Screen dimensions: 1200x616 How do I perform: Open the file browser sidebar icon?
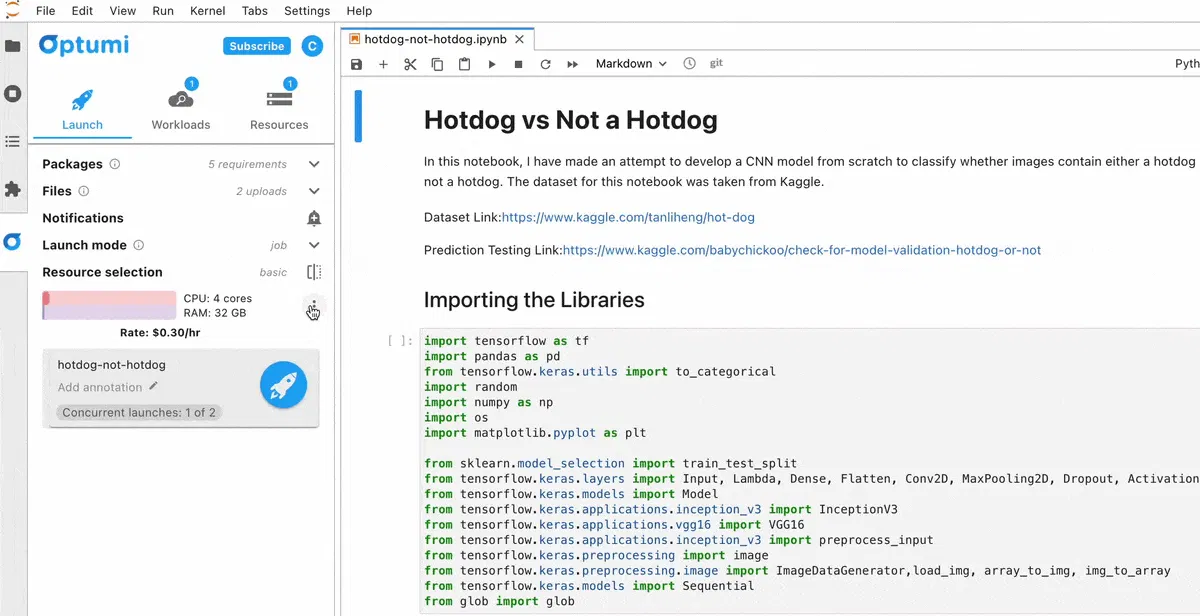(x=13, y=47)
